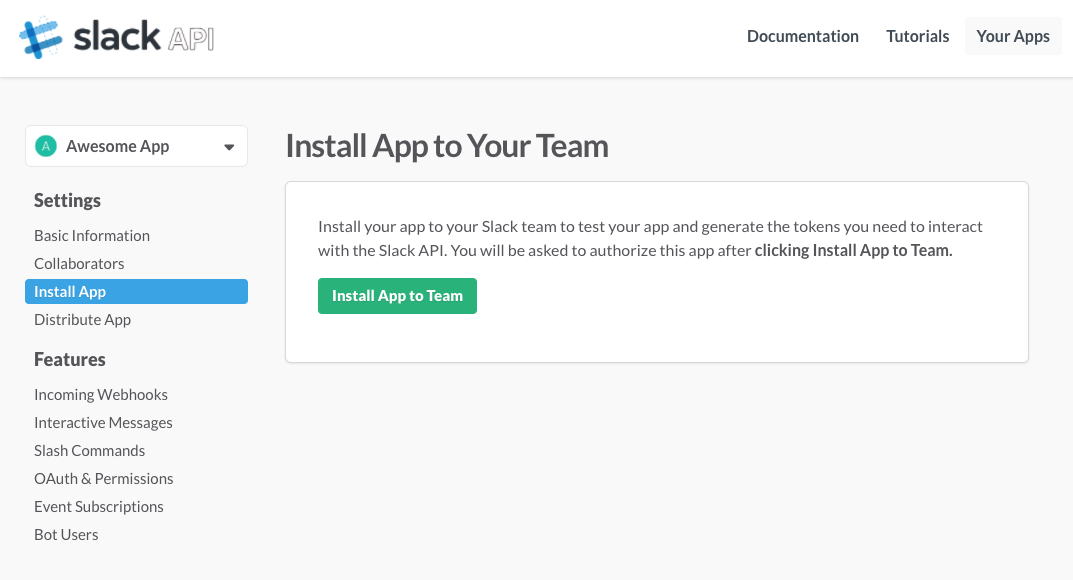Open the Slash Commands configuration
1073x580 pixels.
pyautogui.click(x=89, y=450)
